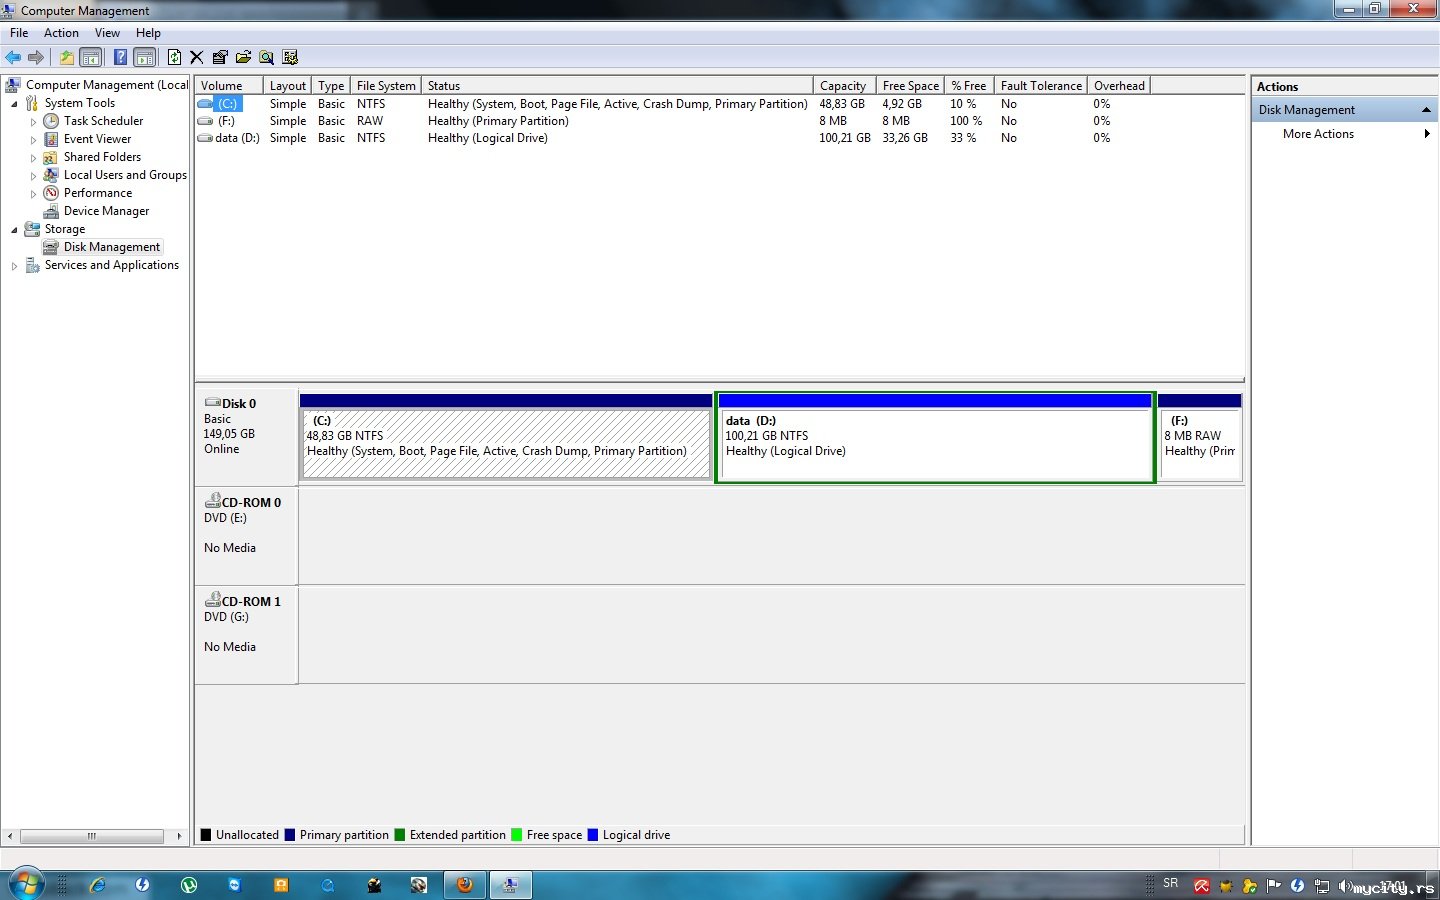The image size is (1440, 900).
Task: Select the (F:) 8 MB RAW partition block
Action: (1200, 437)
